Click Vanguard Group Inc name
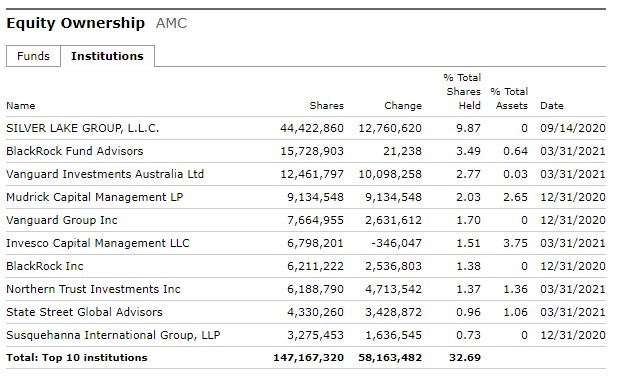This screenshot has height=378, width=635. click(x=62, y=220)
